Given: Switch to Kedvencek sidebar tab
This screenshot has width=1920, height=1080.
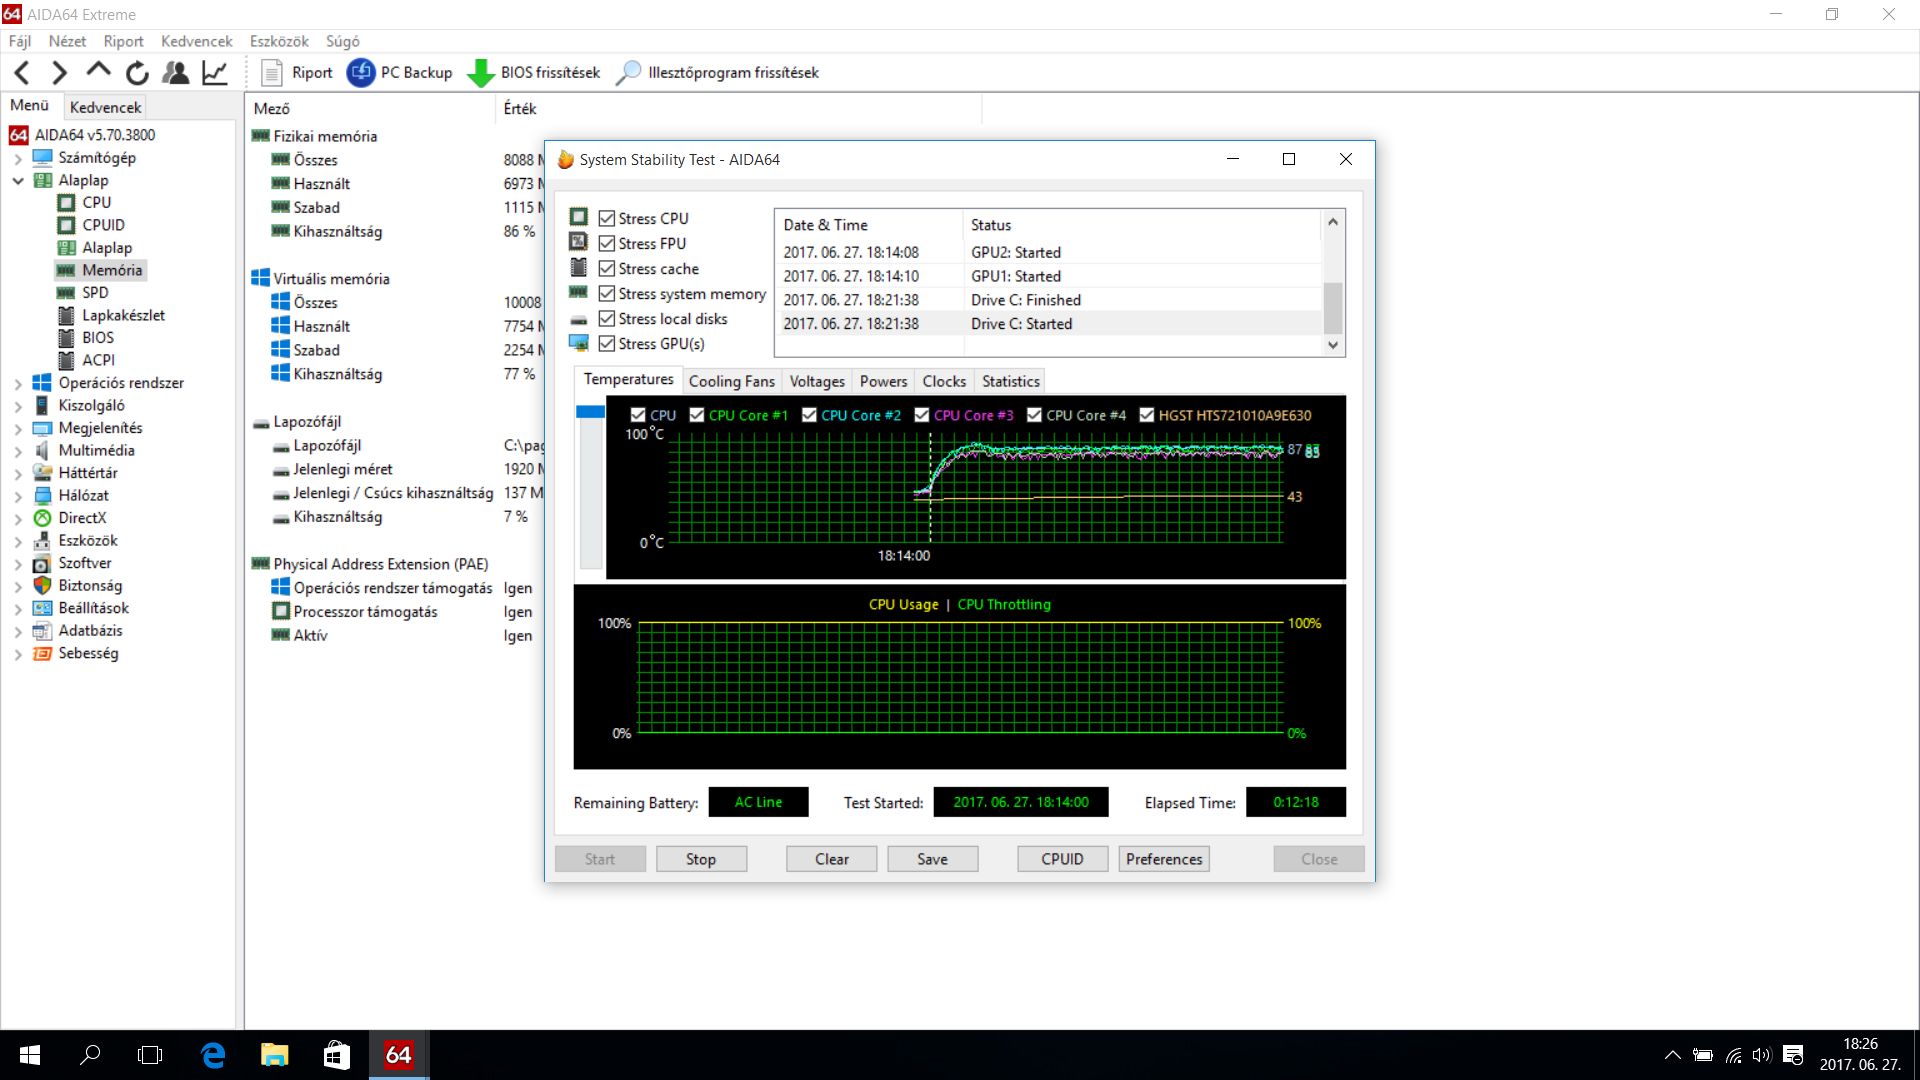Looking at the screenshot, I should (105, 107).
